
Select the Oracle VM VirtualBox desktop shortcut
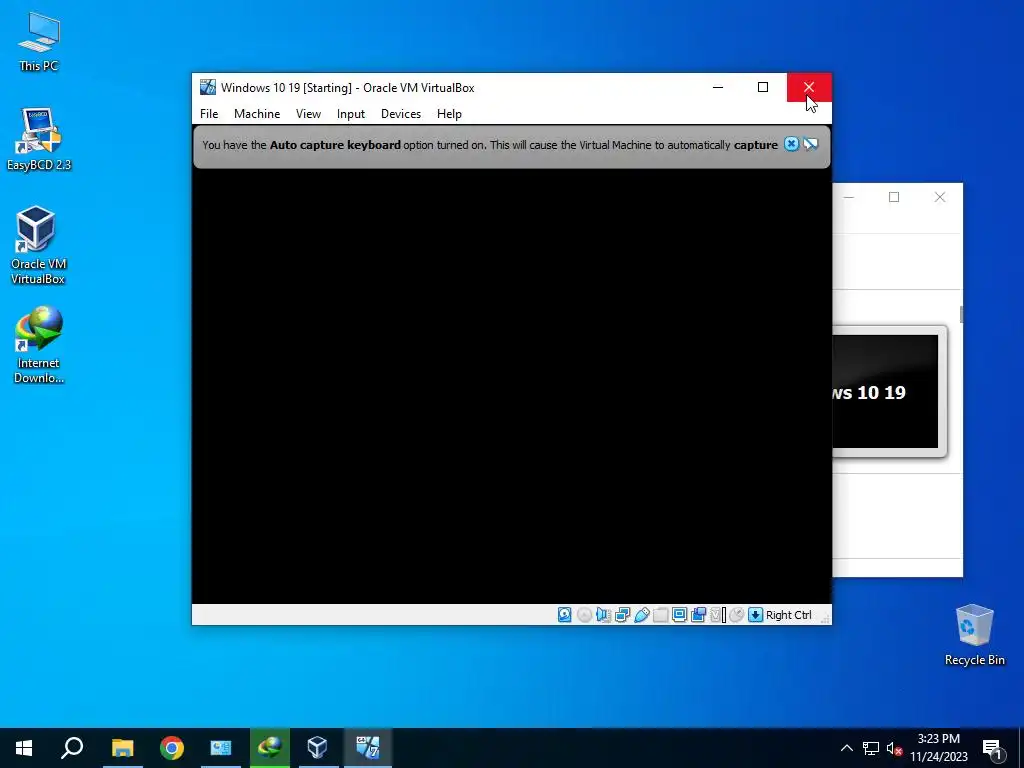coord(38,245)
